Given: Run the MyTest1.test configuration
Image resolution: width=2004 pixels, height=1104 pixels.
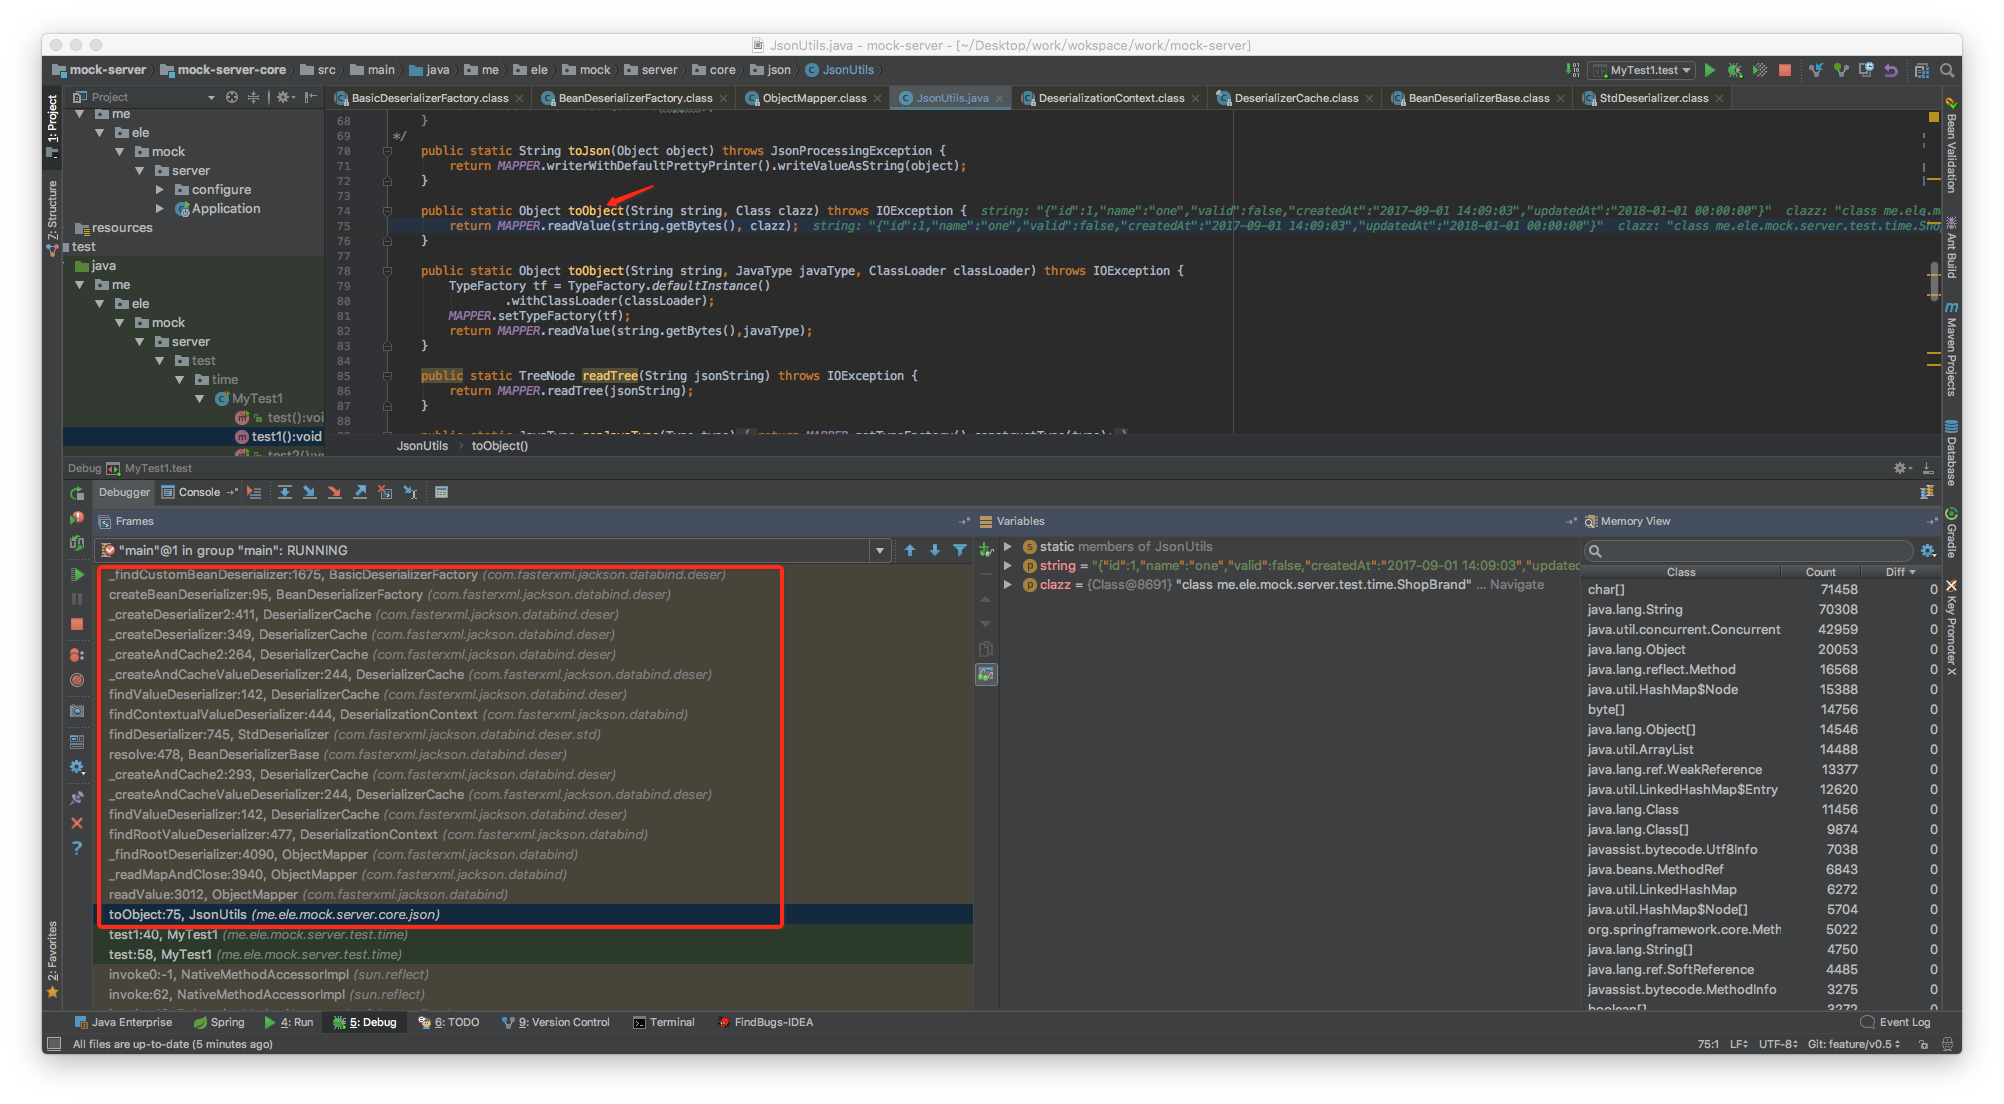Looking at the screenshot, I should (x=1709, y=70).
